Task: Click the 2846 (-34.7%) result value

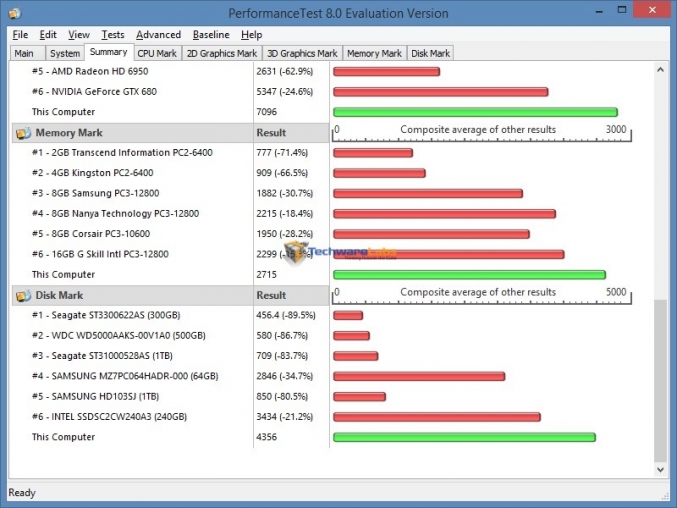Action: coord(285,376)
